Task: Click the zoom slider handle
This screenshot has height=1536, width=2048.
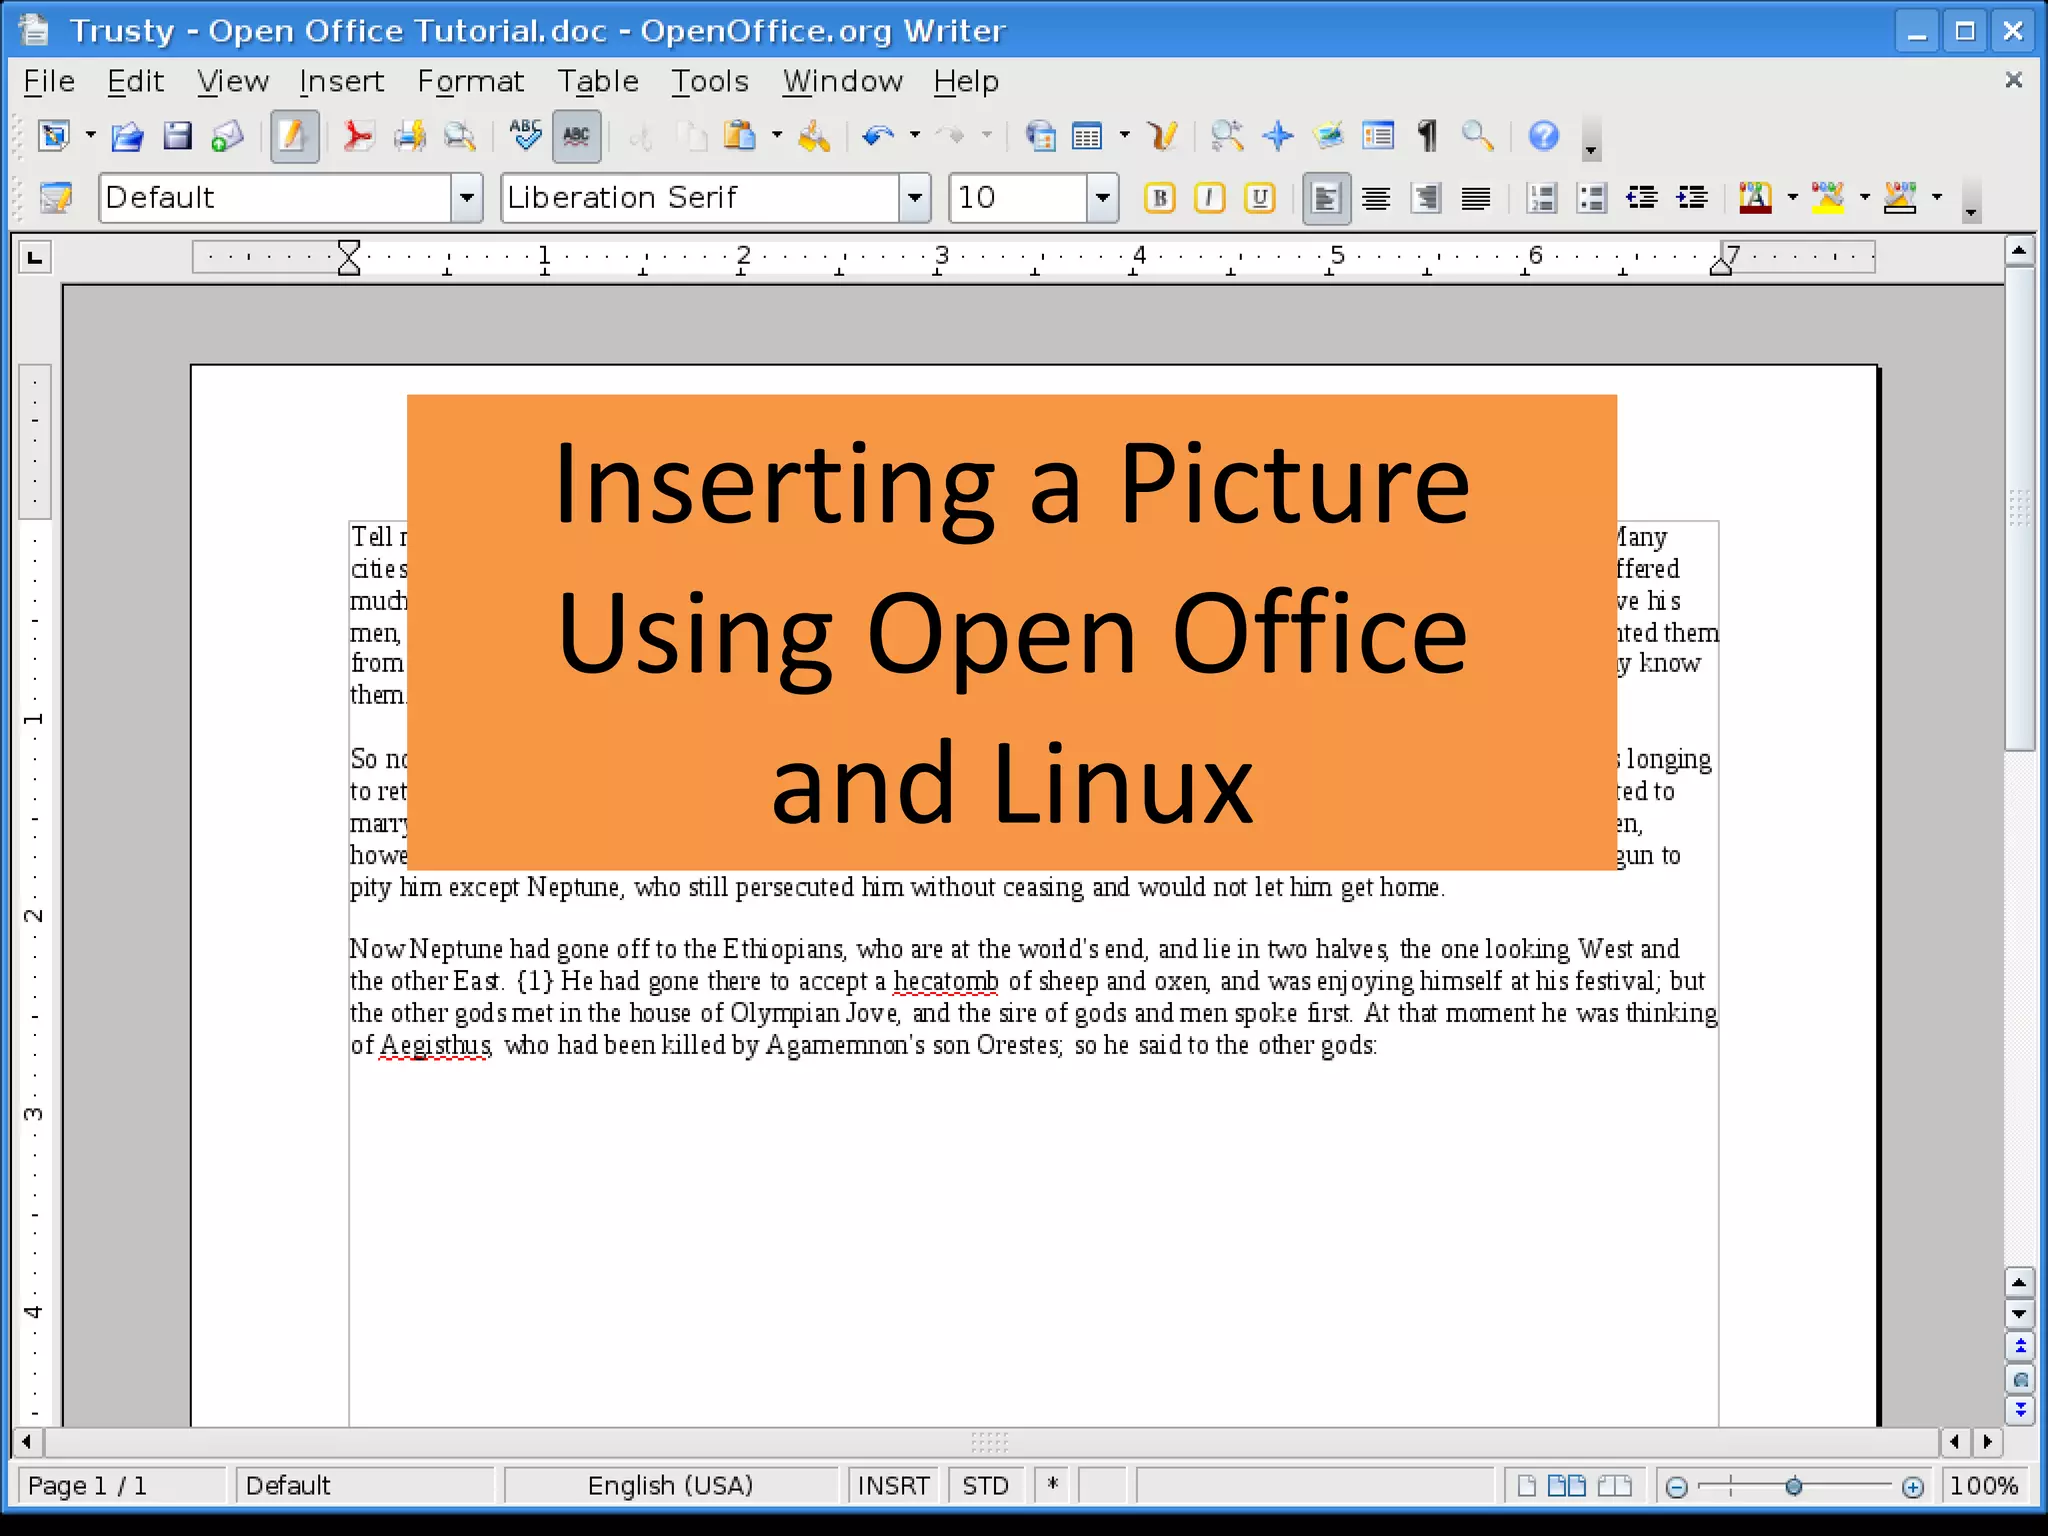Action: 1794,1487
